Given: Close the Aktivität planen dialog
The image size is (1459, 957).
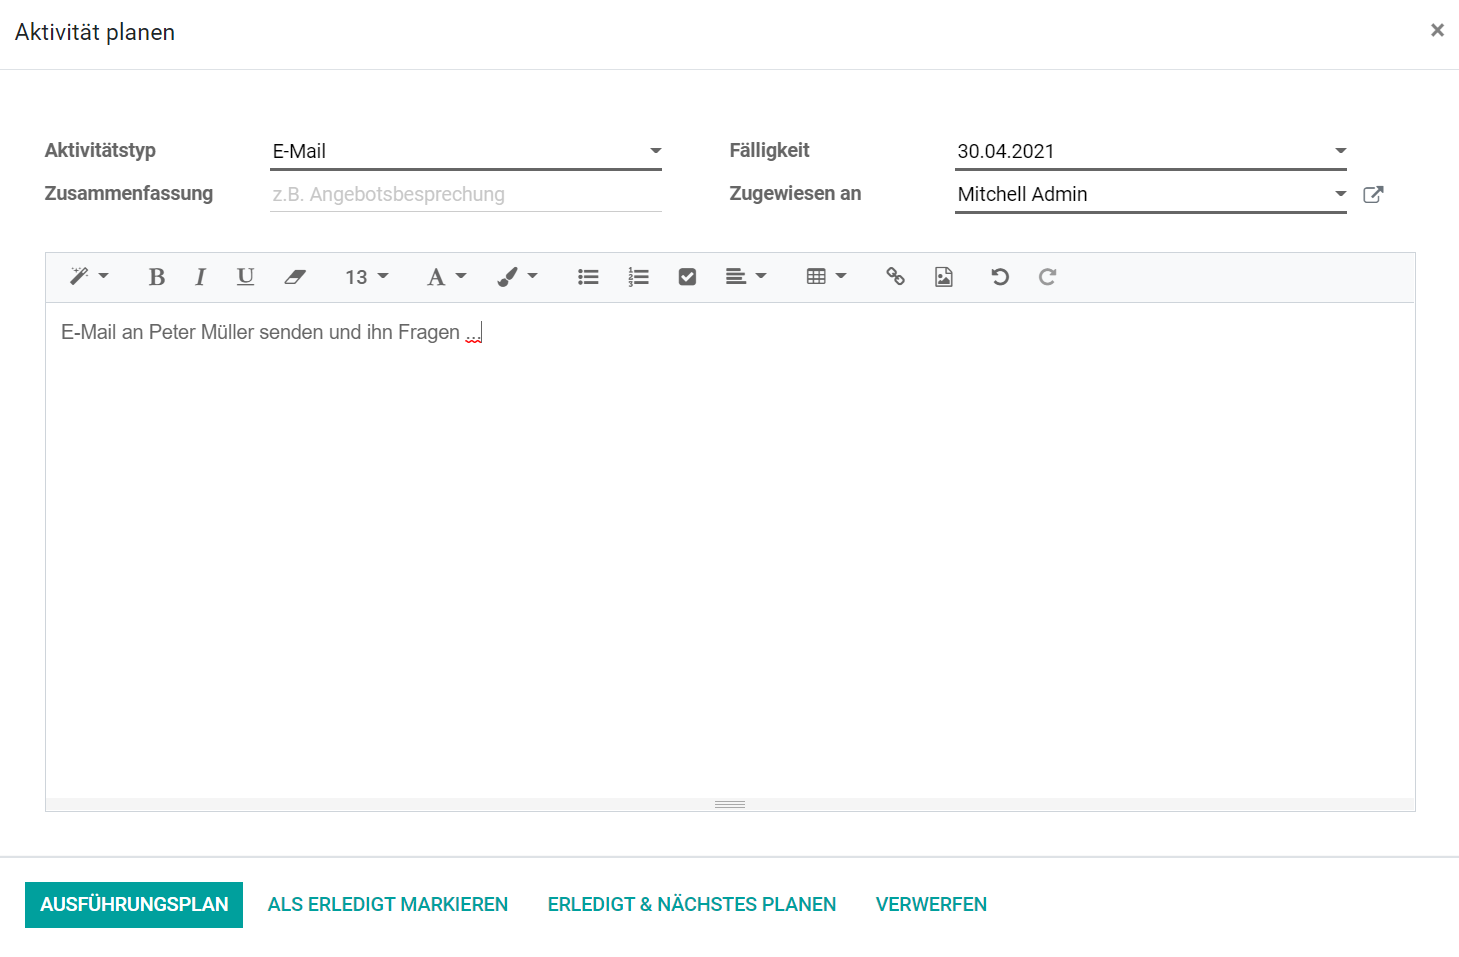Looking at the screenshot, I should [x=1437, y=30].
